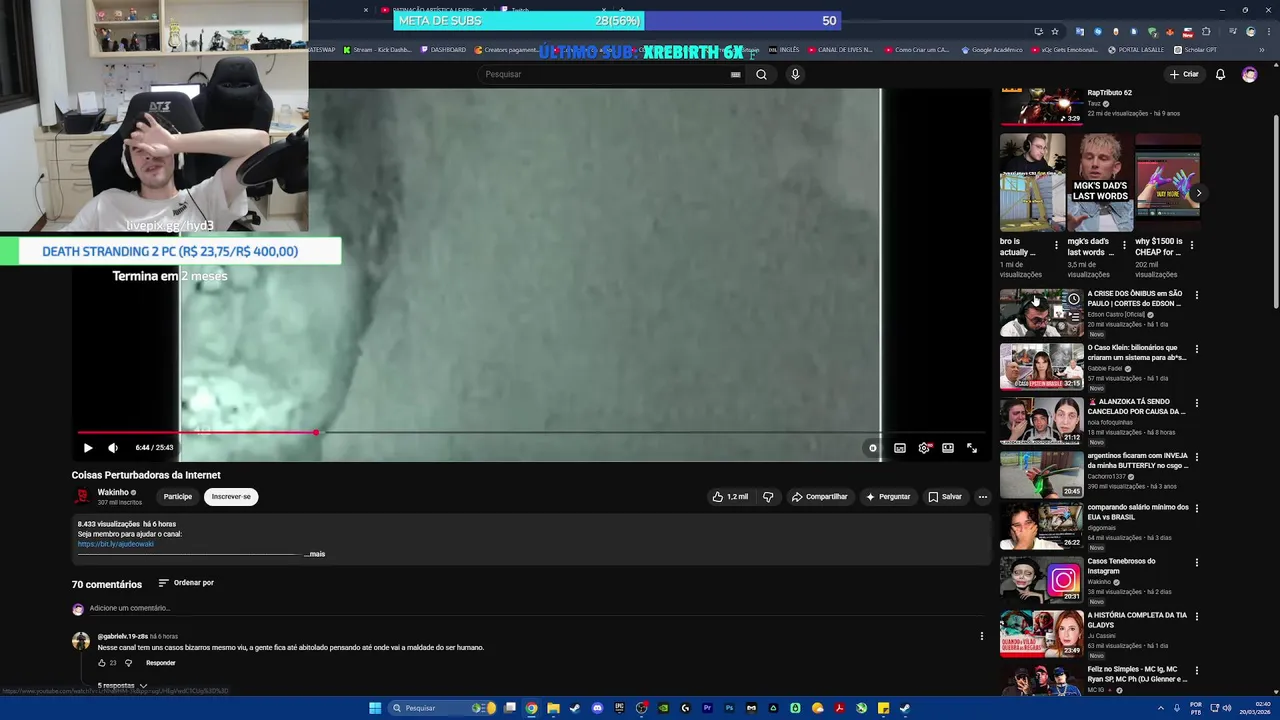The width and height of the screenshot is (1280, 720).
Task: Open options for 'why $1500 is CHEAP' short
Action: coord(1192,245)
